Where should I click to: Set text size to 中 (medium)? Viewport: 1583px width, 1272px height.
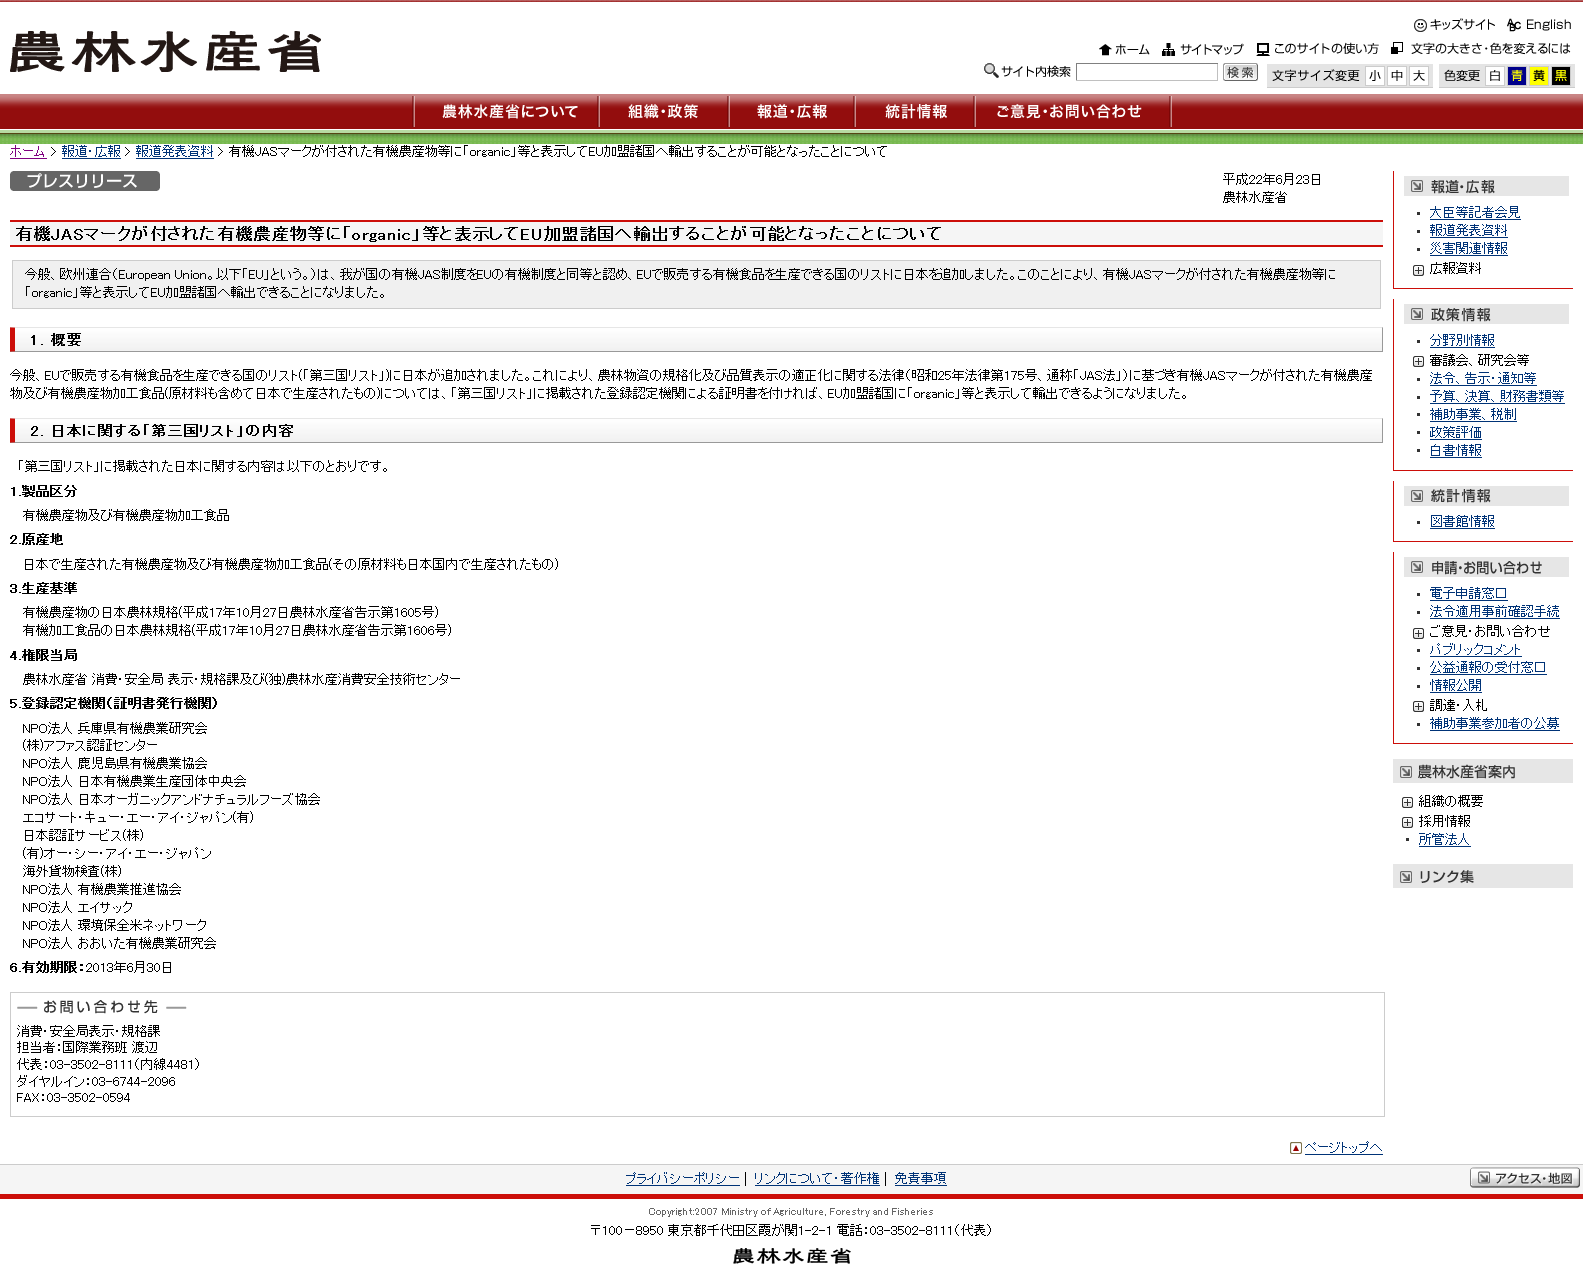(1397, 76)
